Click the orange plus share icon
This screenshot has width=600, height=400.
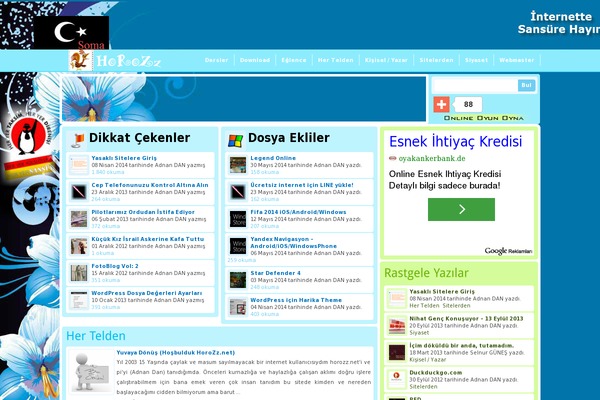[x=441, y=104]
